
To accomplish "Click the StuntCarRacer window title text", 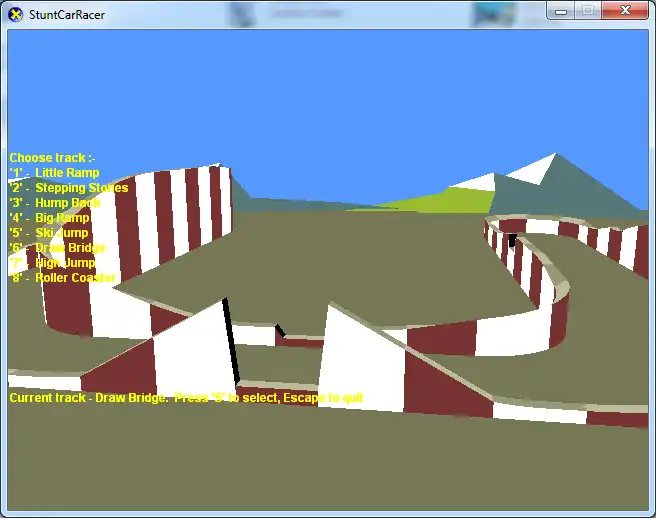I will click(x=67, y=15).
